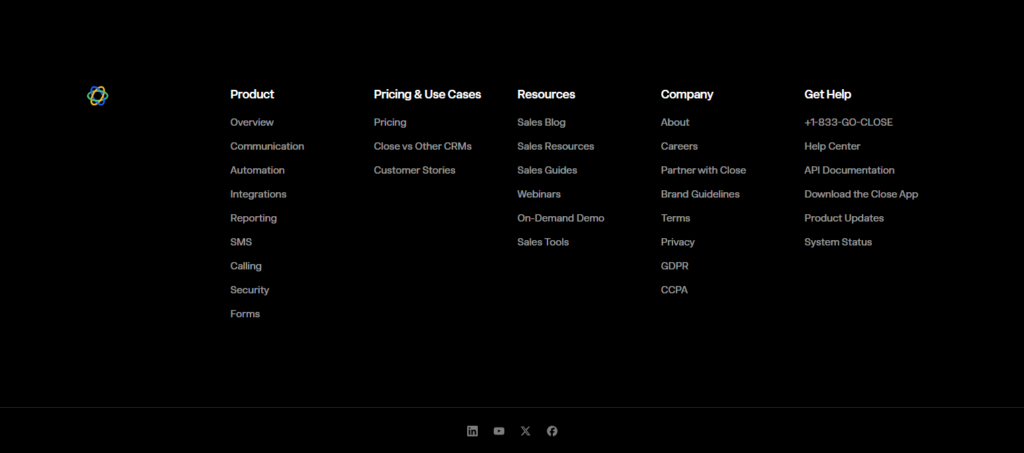Viewport: 1024px width, 453px height.
Task: Open API Documentation
Action: click(849, 170)
